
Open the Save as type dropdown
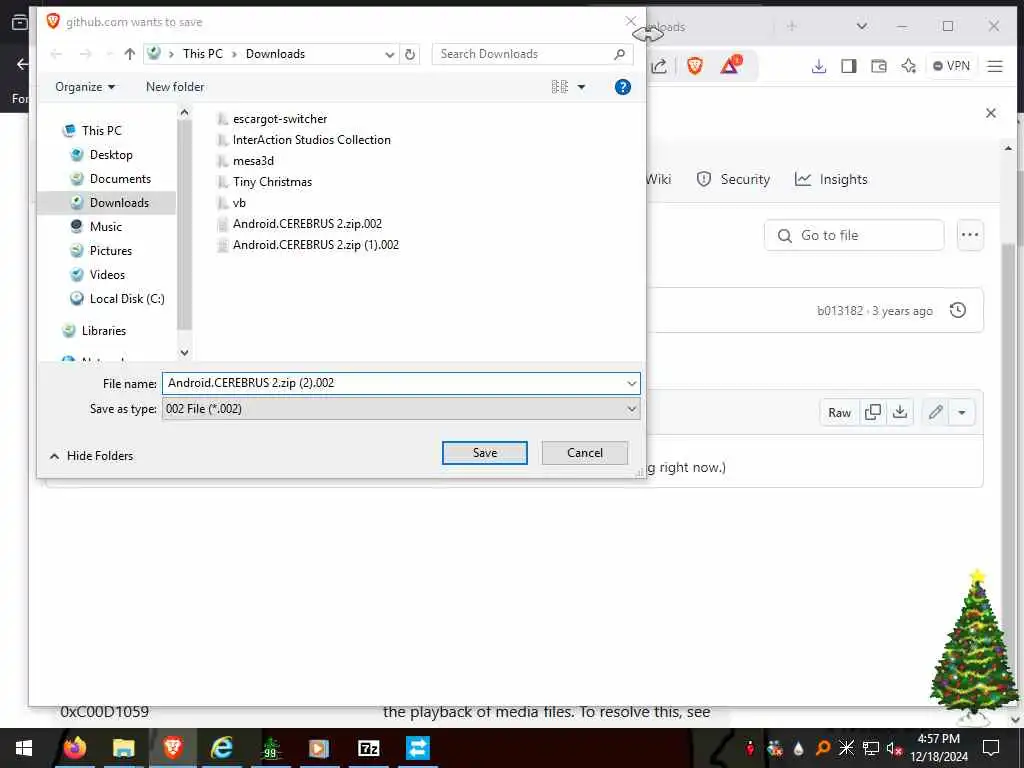pos(632,409)
